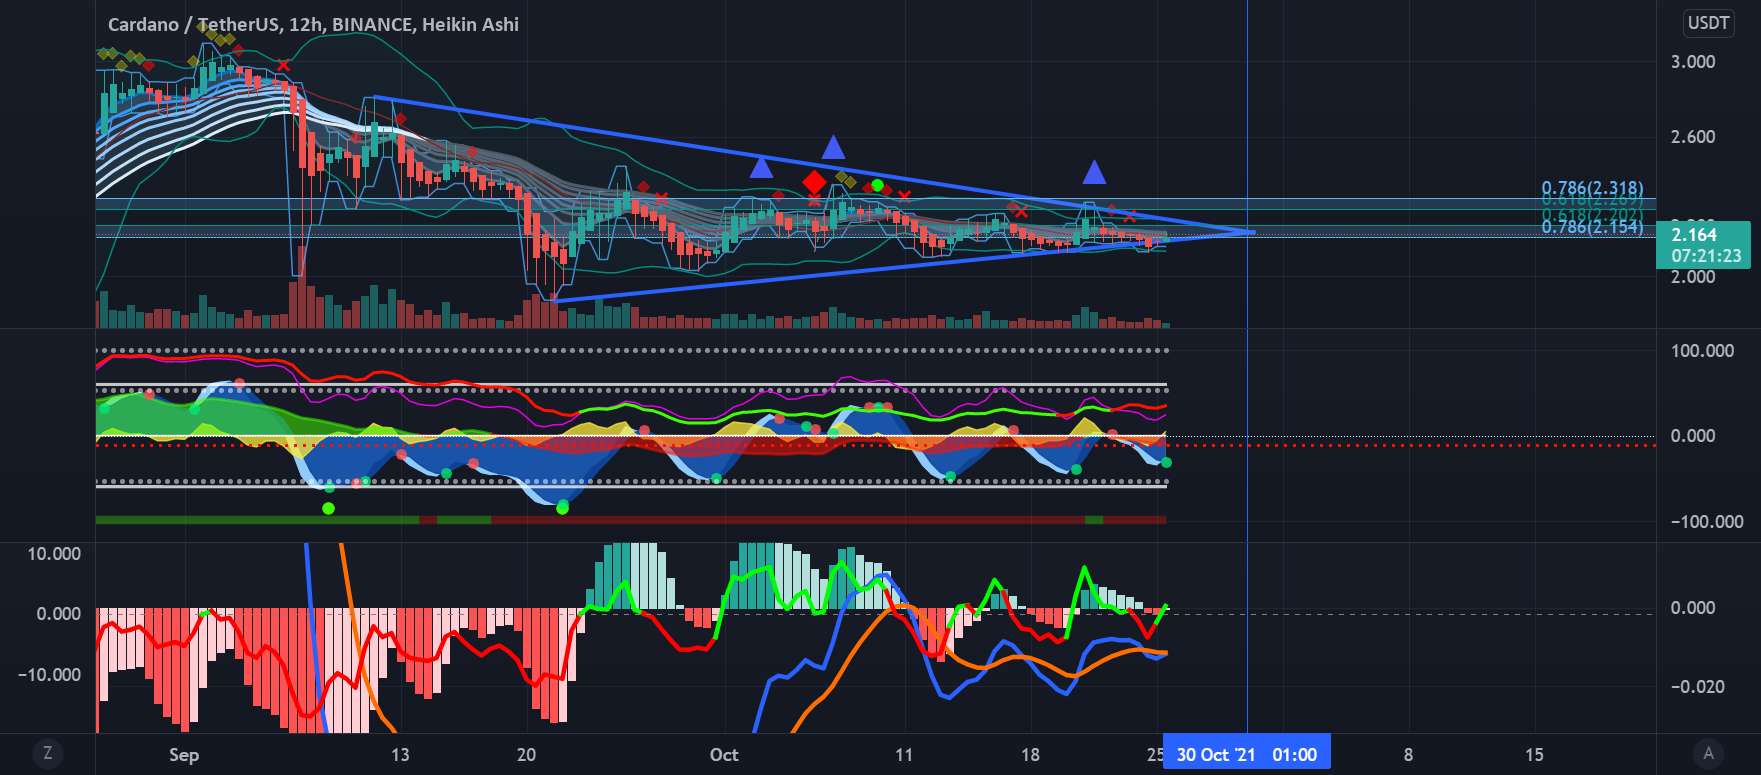The height and width of the screenshot is (775, 1761).
Task: Click the 100.000 oscillator scale label
Action: pyautogui.click(x=1703, y=351)
